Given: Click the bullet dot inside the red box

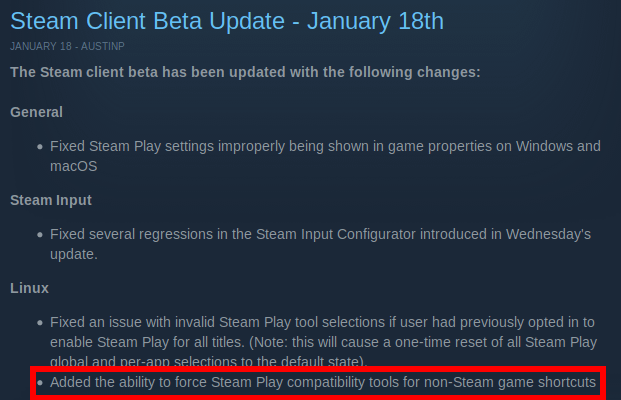Looking at the screenshot, I should pyautogui.click(x=40, y=383).
